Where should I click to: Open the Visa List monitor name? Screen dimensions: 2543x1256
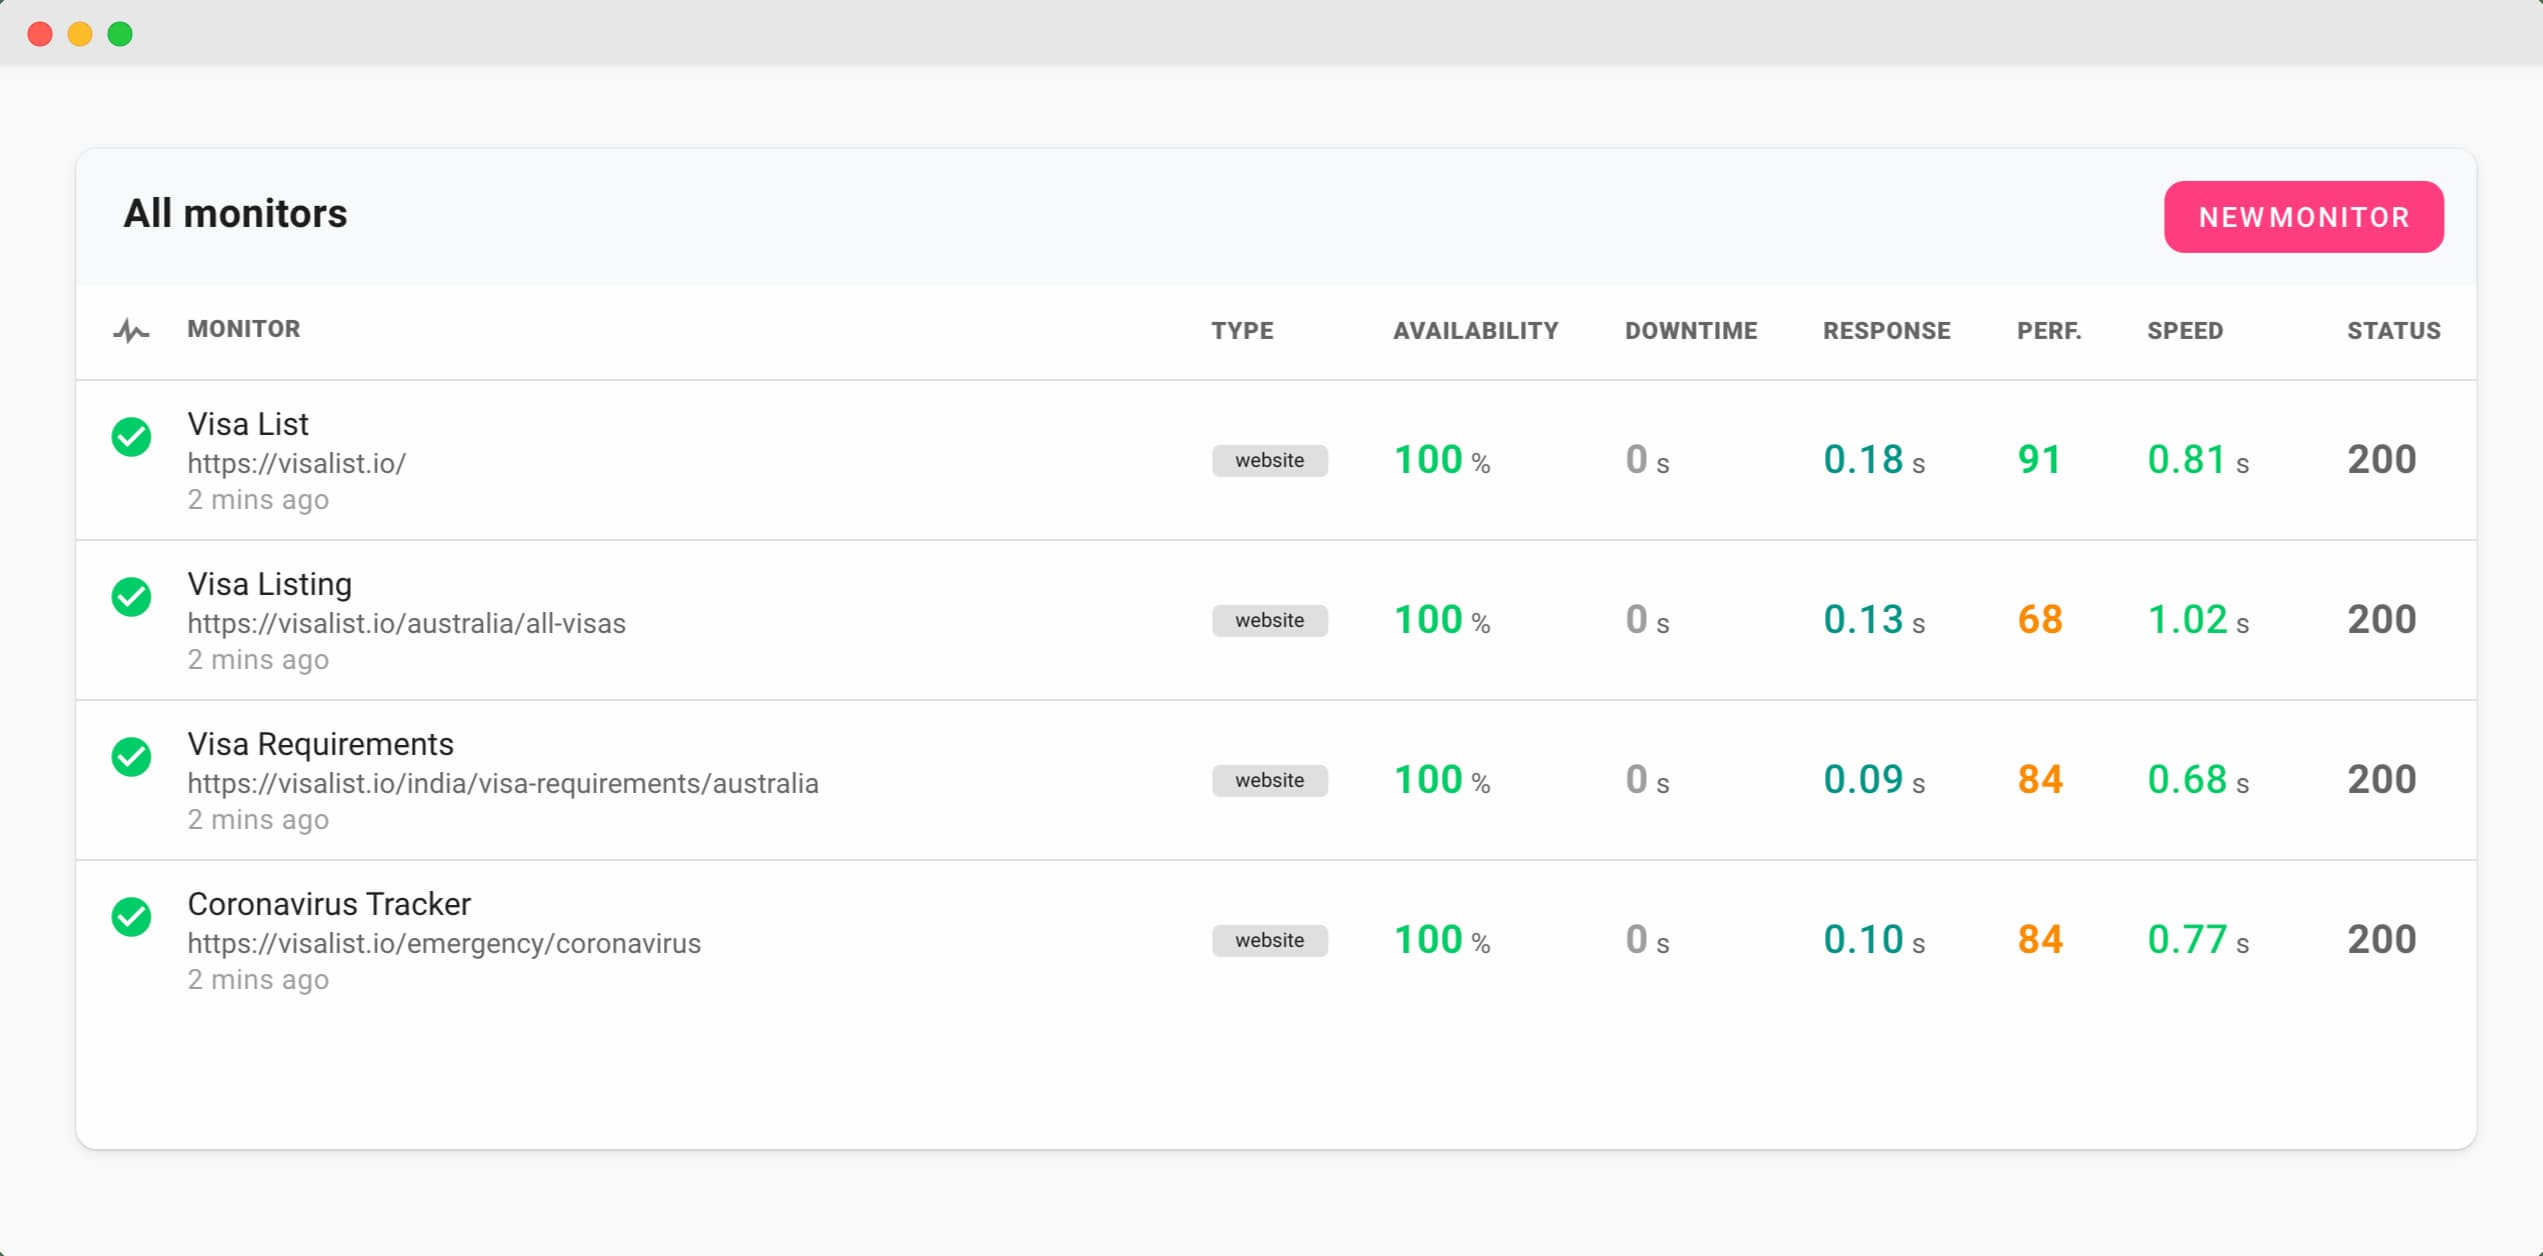coord(248,424)
